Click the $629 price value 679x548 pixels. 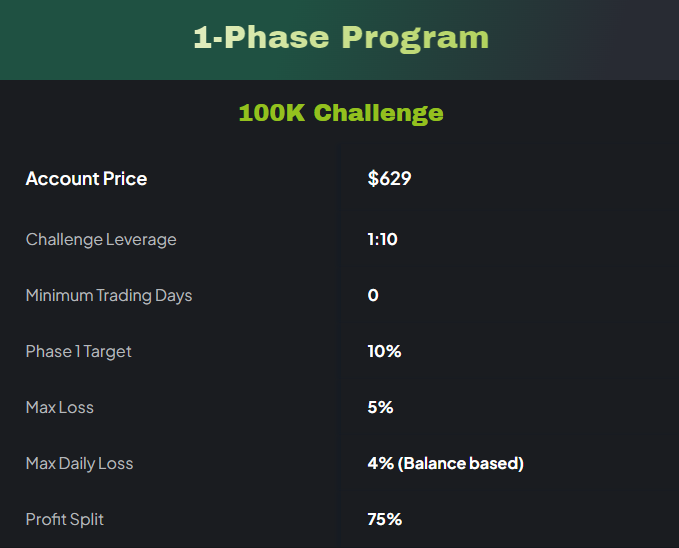pyautogui.click(x=389, y=179)
